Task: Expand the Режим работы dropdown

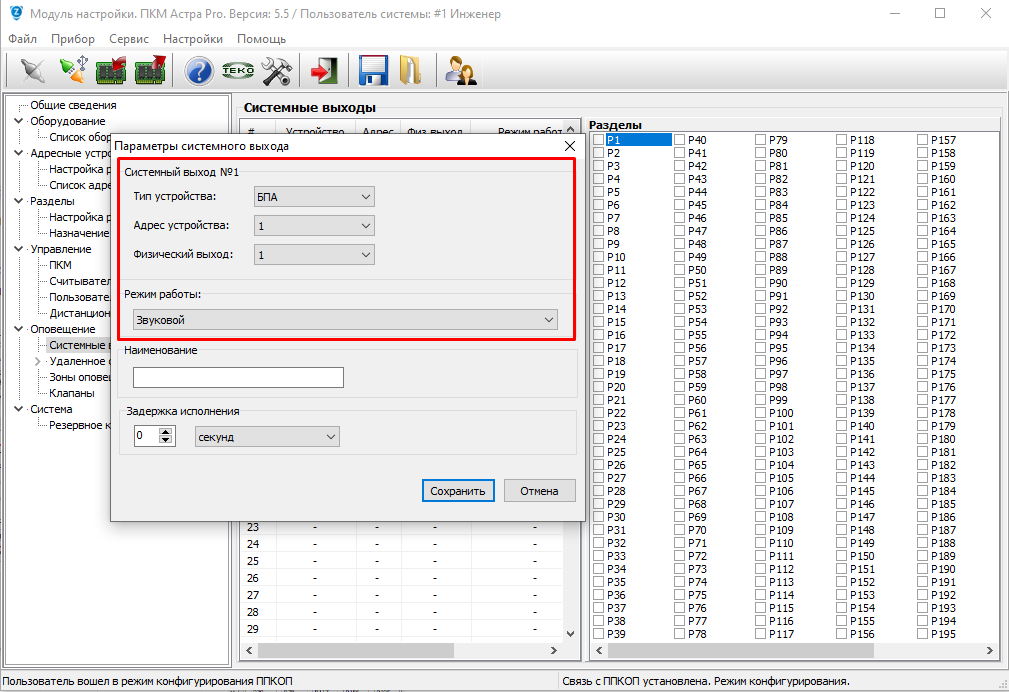Action: (x=345, y=320)
